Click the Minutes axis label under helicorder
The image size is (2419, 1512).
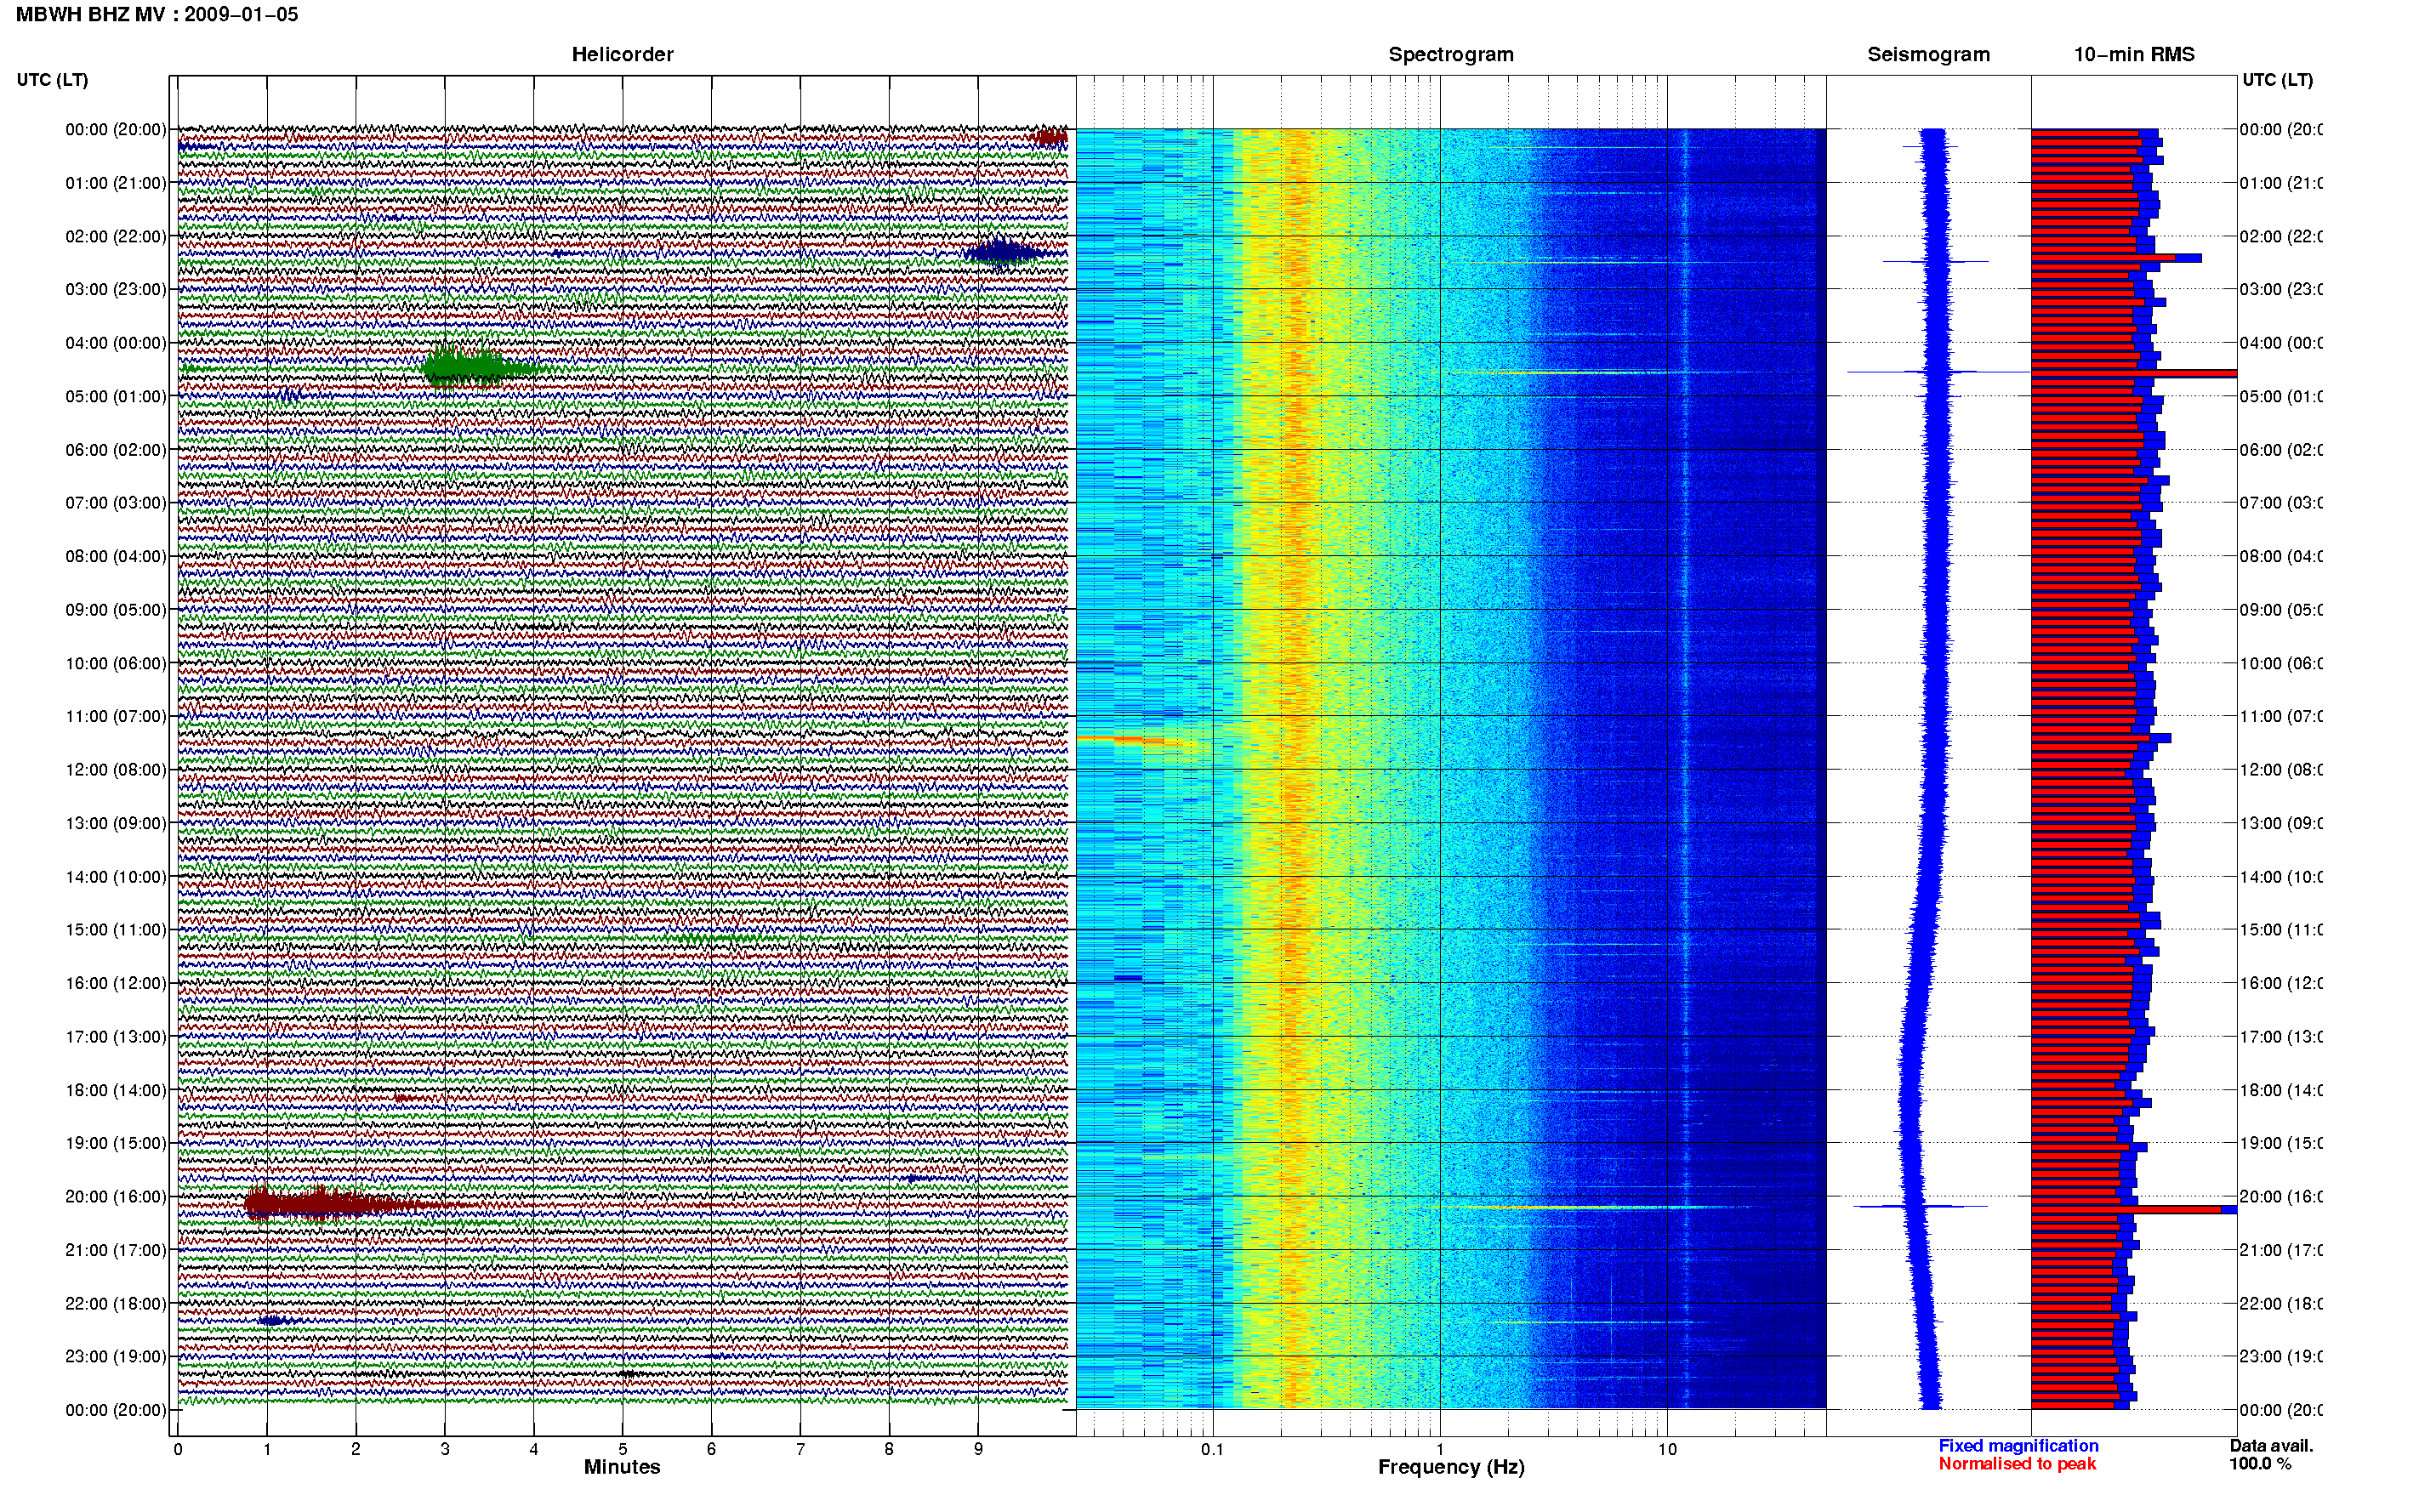[x=622, y=1467]
